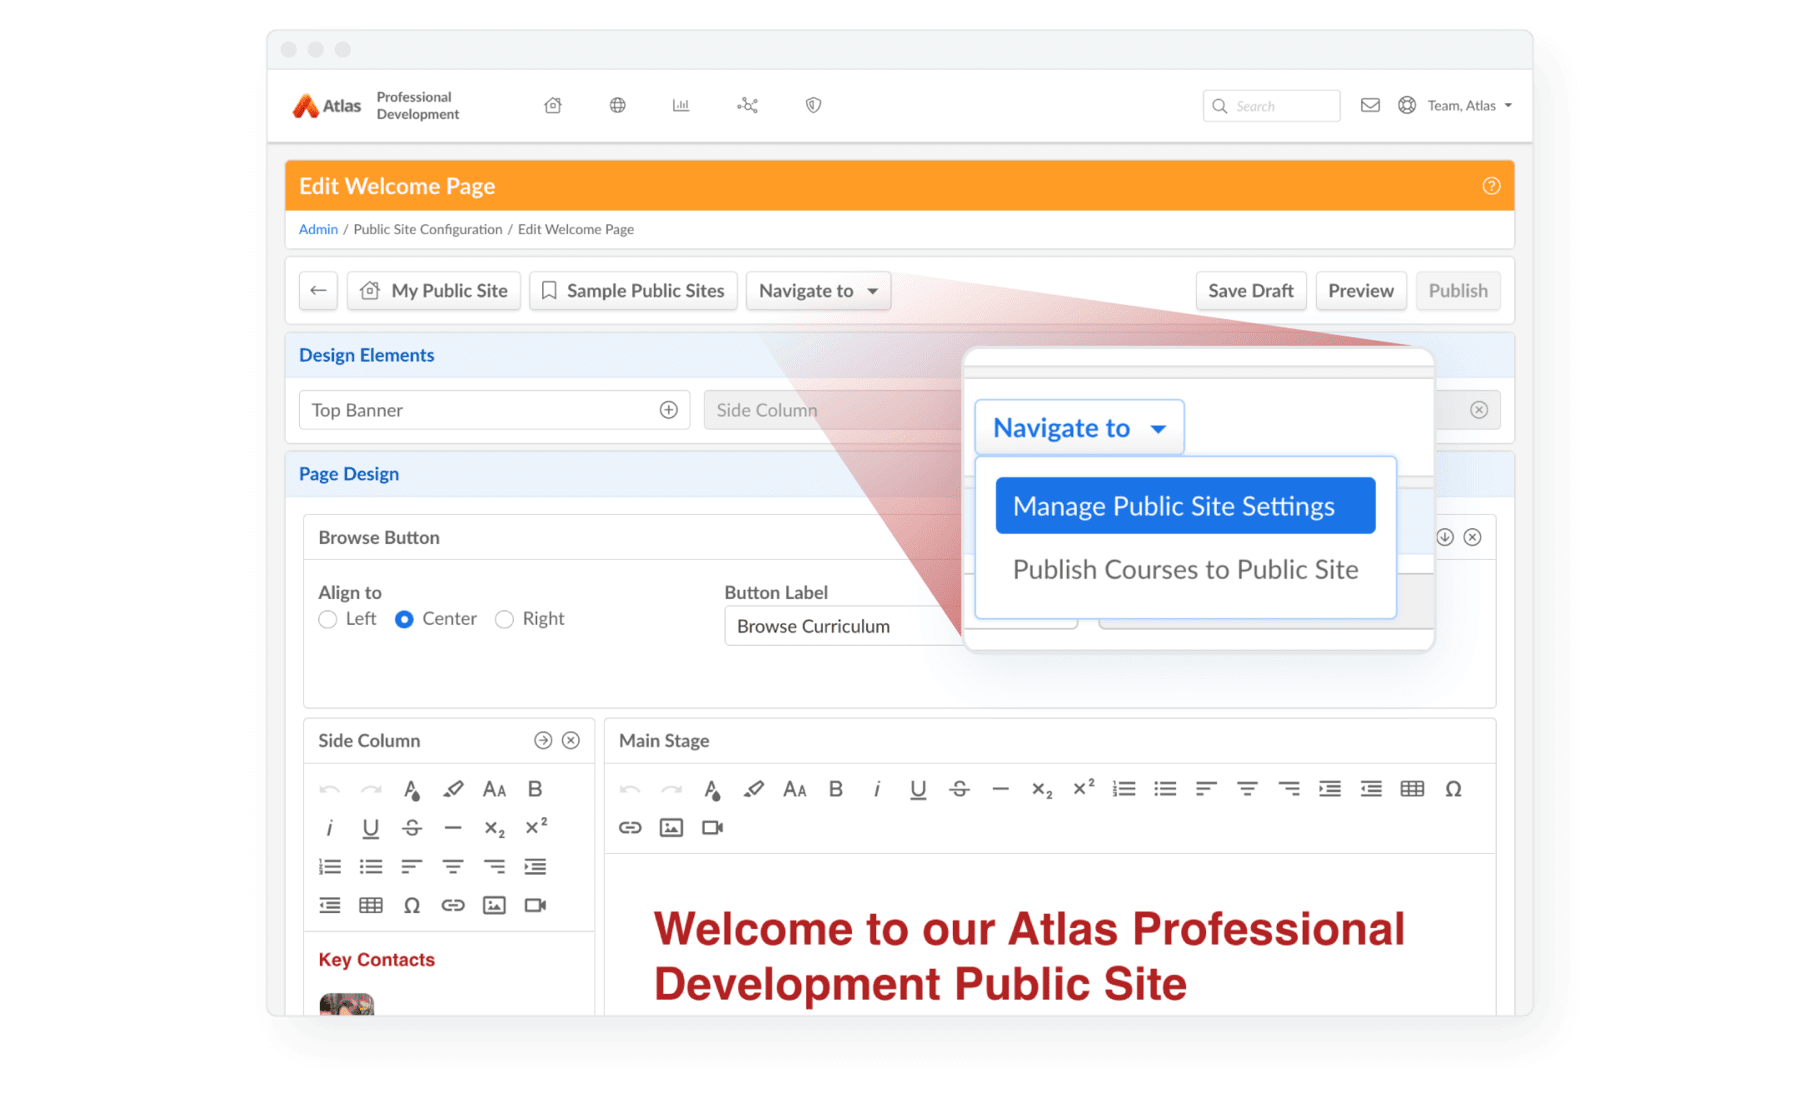Open the bar chart reports icon
Image resolution: width=1800 pixels, height=1093 pixels.
[681, 105]
